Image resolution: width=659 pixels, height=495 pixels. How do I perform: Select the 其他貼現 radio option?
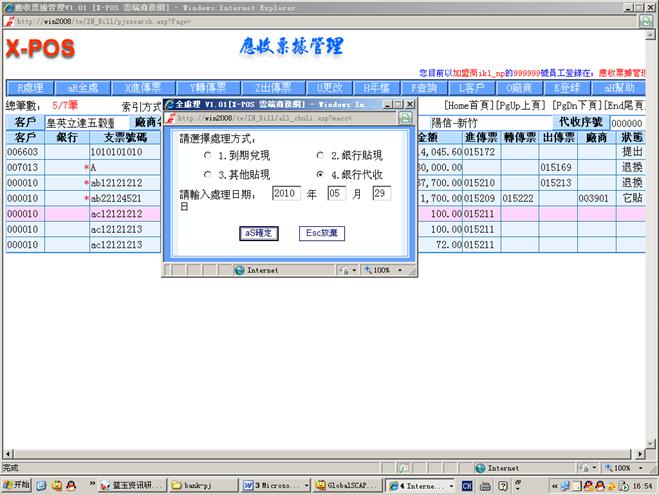207,174
